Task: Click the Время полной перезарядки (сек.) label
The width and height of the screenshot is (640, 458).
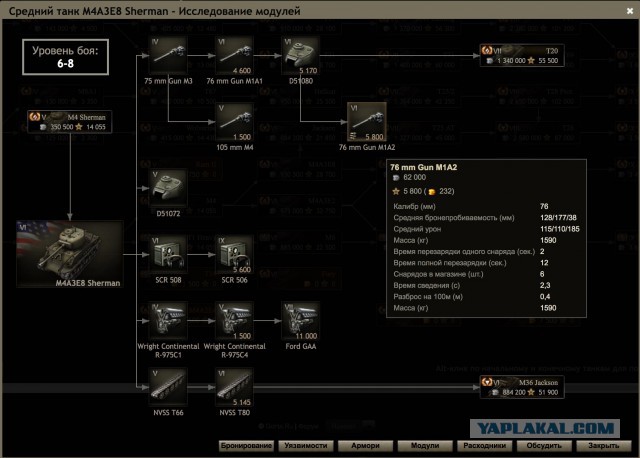Action: click(450, 263)
